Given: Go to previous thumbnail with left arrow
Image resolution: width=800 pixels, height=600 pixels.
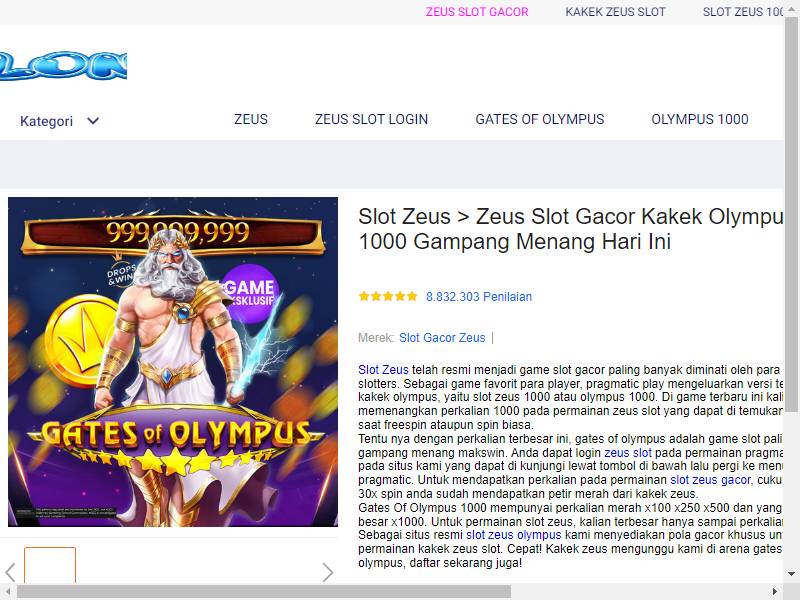Looking at the screenshot, I should 10,572.
